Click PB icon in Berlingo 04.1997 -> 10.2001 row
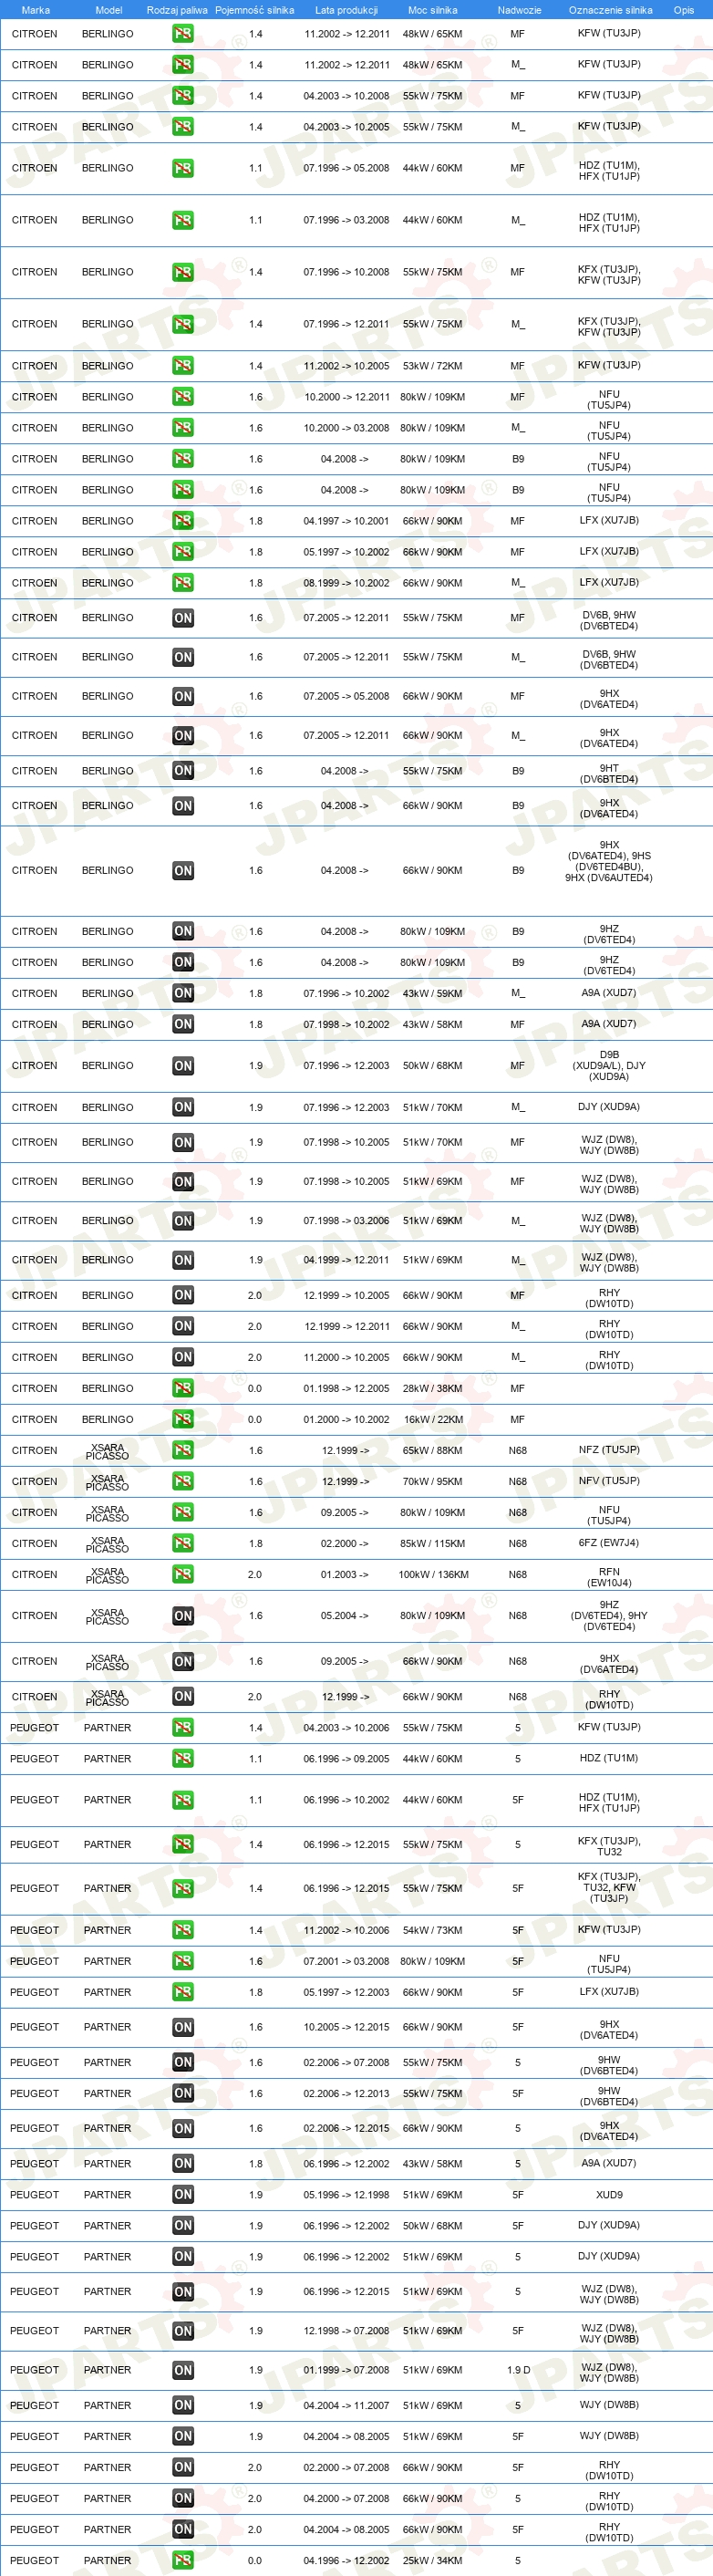This screenshot has width=713, height=2576. [183, 521]
